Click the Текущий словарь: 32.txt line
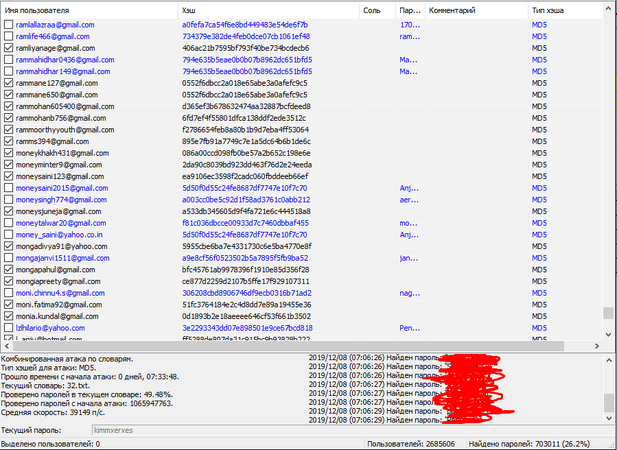The width and height of the screenshot is (617, 450). coord(45,385)
